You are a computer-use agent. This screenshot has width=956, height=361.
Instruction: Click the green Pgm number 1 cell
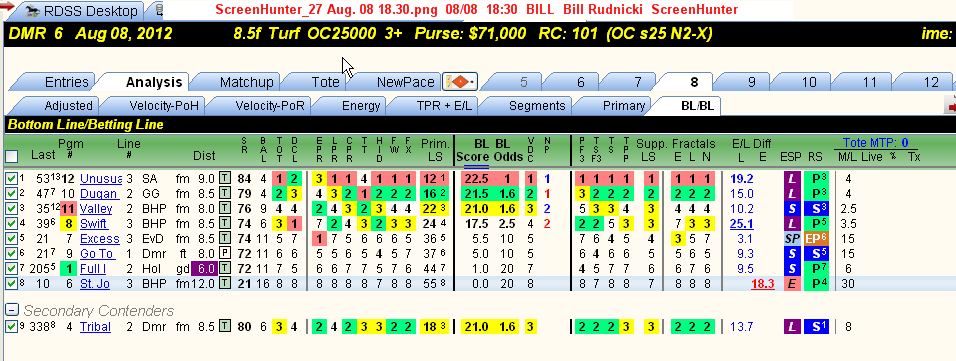point(67,268)
